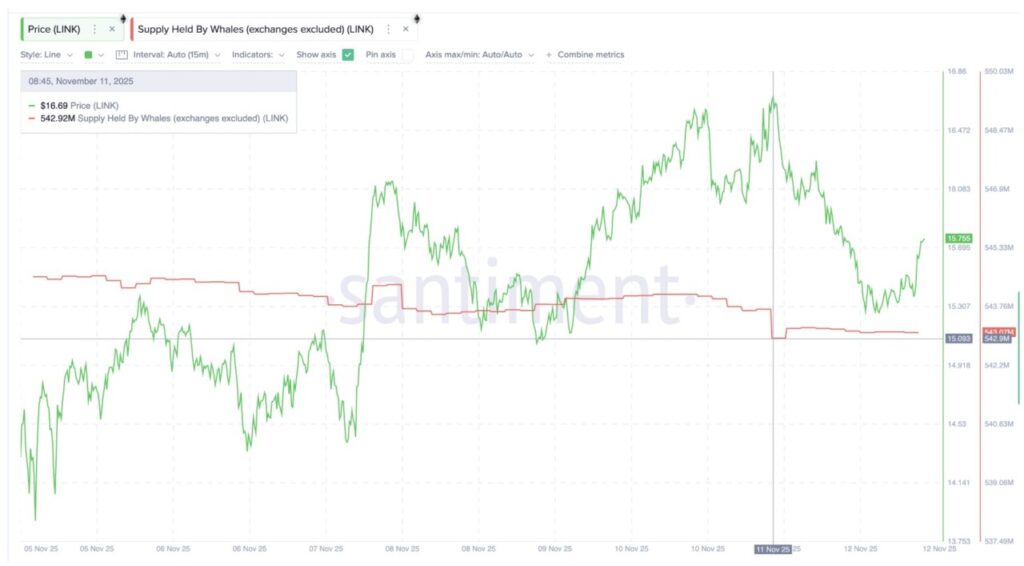Enable the Pin axis checkbox

(407, 55)
